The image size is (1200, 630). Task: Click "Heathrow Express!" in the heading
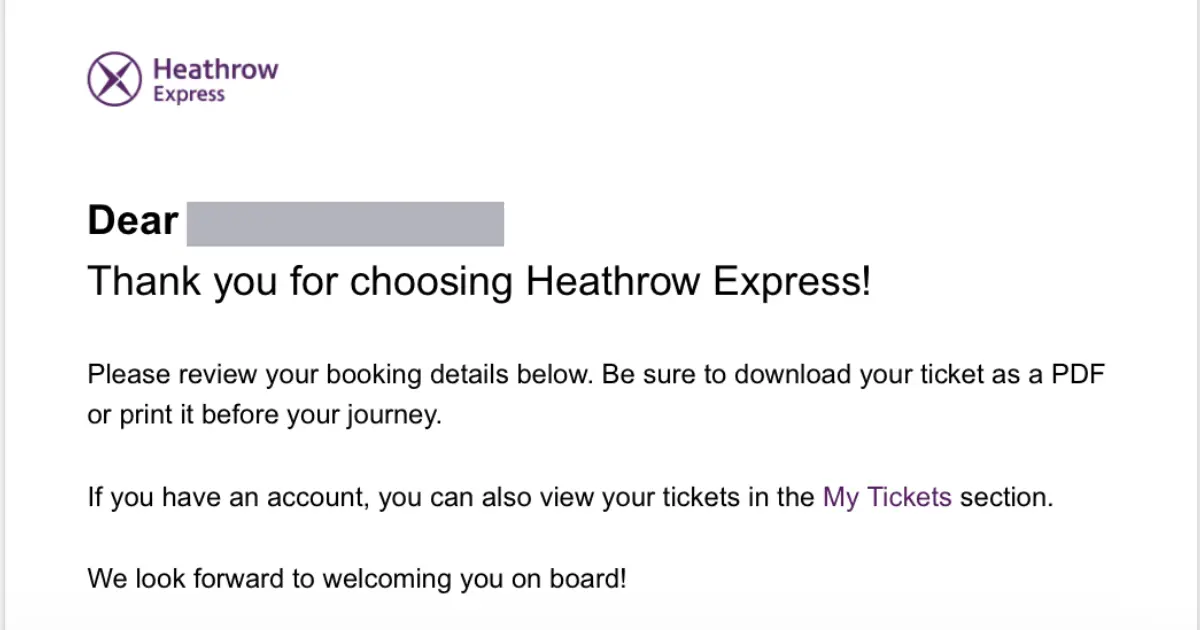(x=699, y=282)
